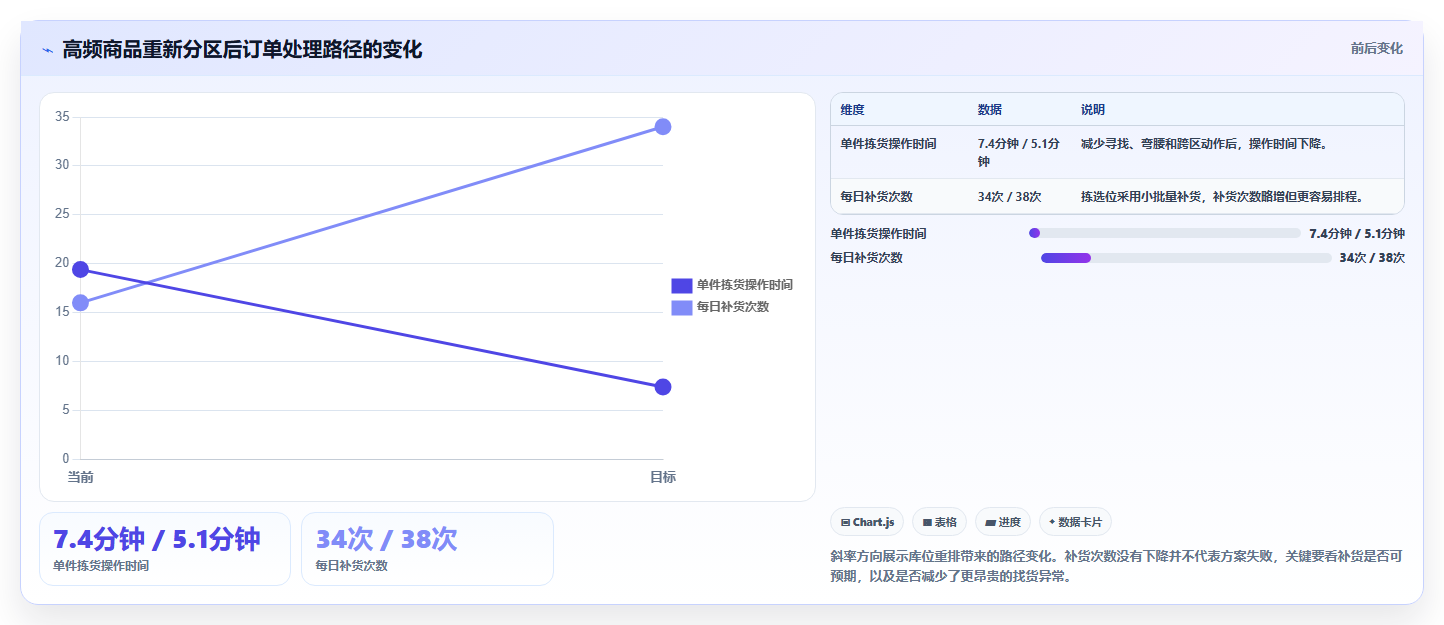Open the 7.4分钟 / 5.1分钟 data card

[165, 549]
